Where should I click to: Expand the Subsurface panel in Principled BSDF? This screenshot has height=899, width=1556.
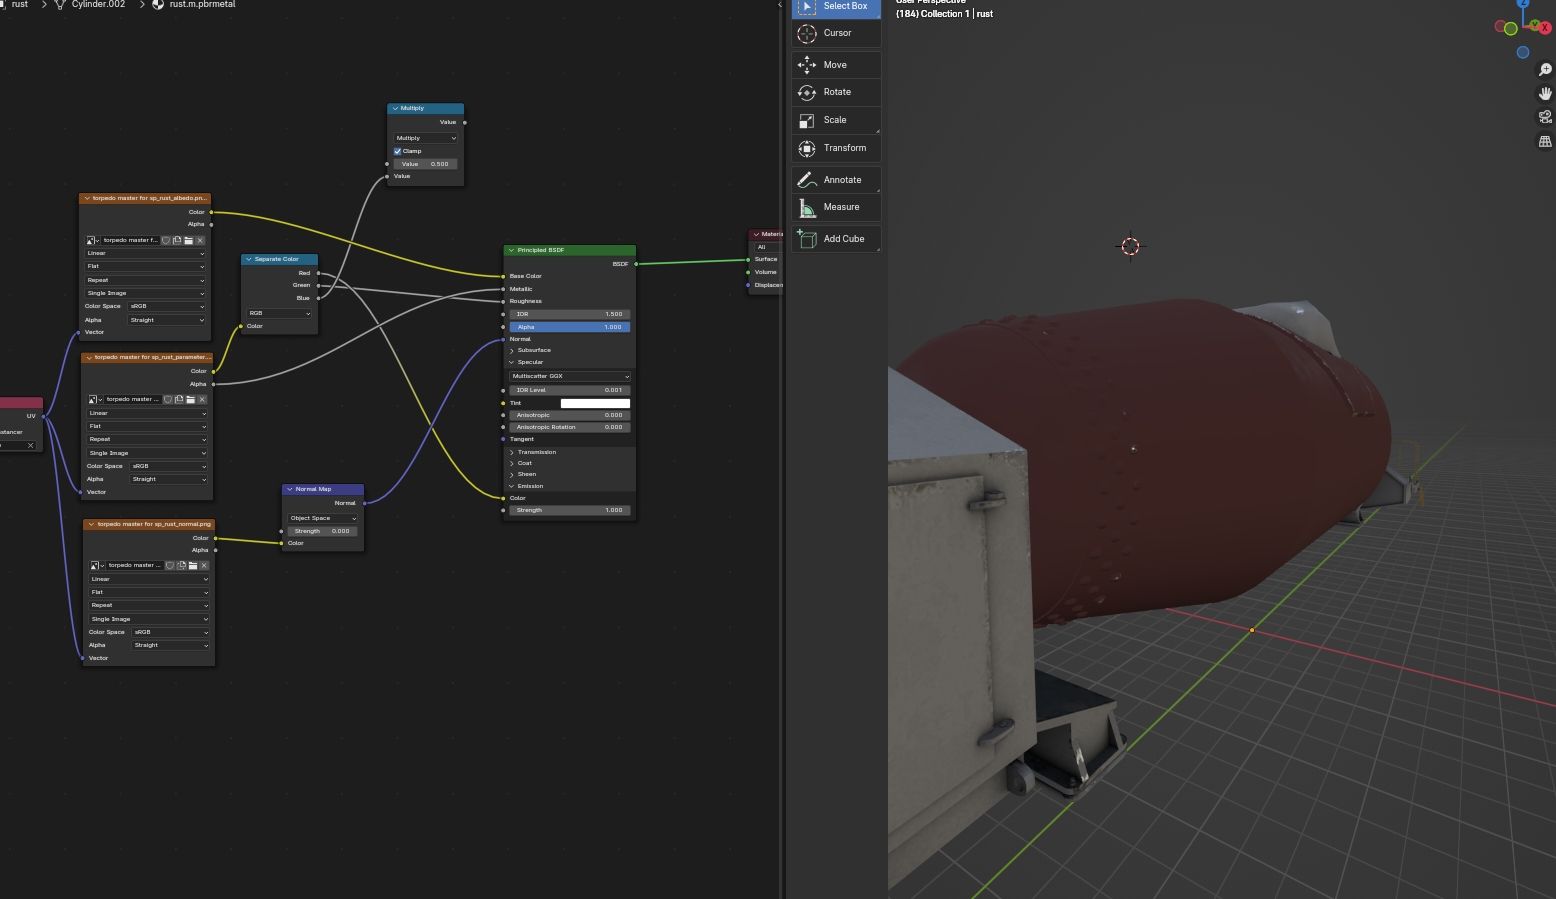click(533, 350)
